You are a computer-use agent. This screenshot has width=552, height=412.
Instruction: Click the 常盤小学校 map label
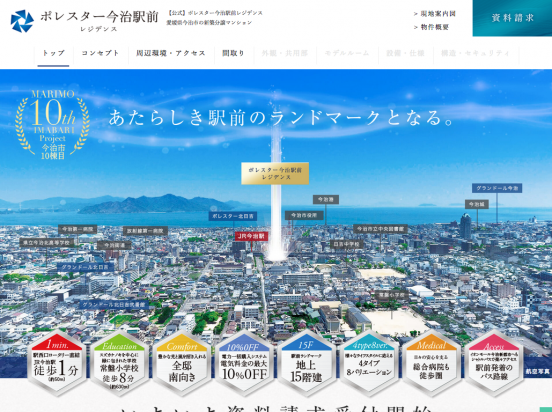391,295
